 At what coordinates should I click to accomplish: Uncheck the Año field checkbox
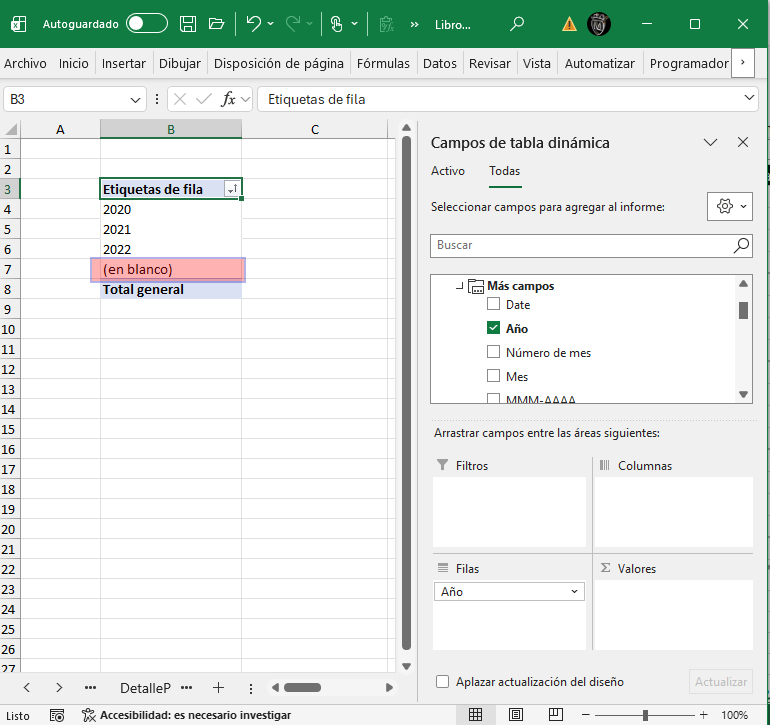pyautogui.click(x=493, y=329)
